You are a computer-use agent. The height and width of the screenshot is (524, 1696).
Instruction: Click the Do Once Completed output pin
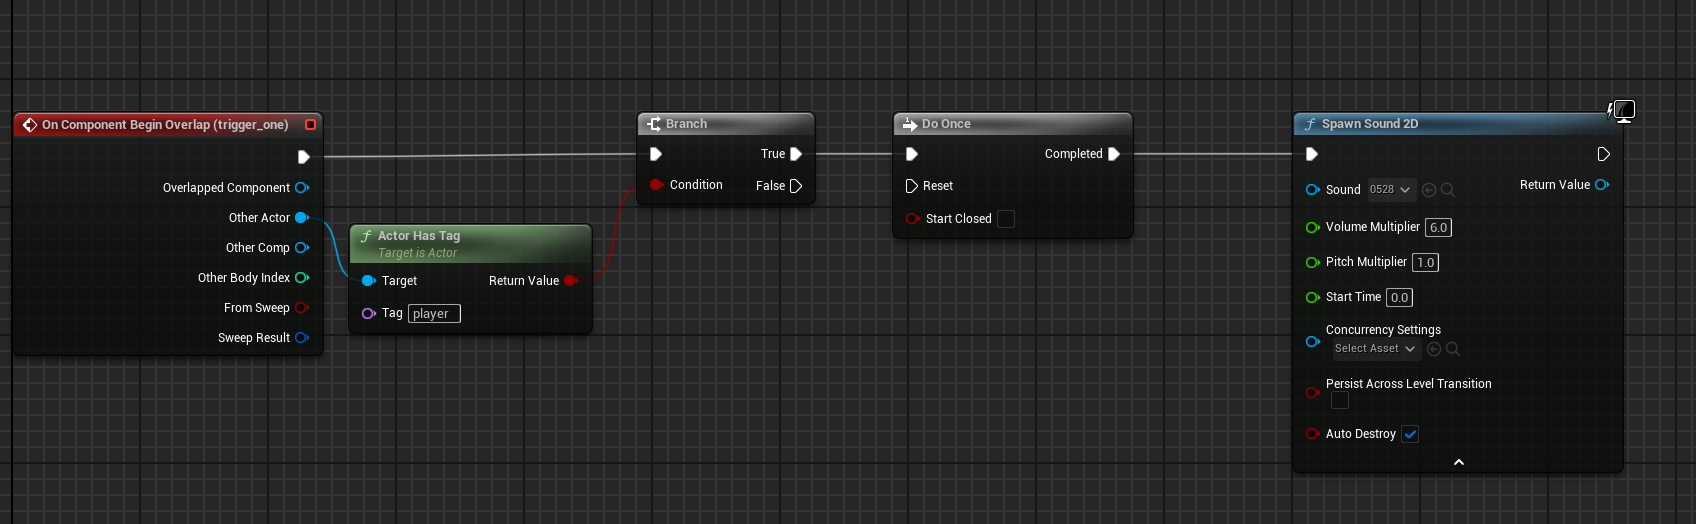point(1114,154)
